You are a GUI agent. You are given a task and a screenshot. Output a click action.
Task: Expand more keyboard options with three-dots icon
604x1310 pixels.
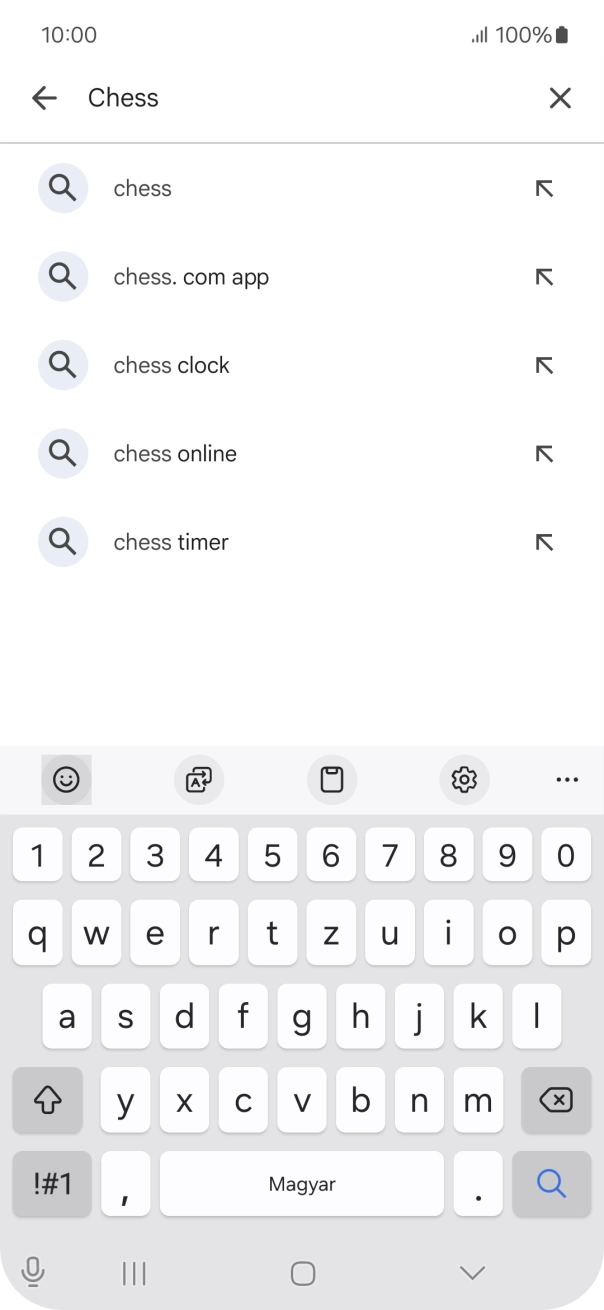point(567,780)
